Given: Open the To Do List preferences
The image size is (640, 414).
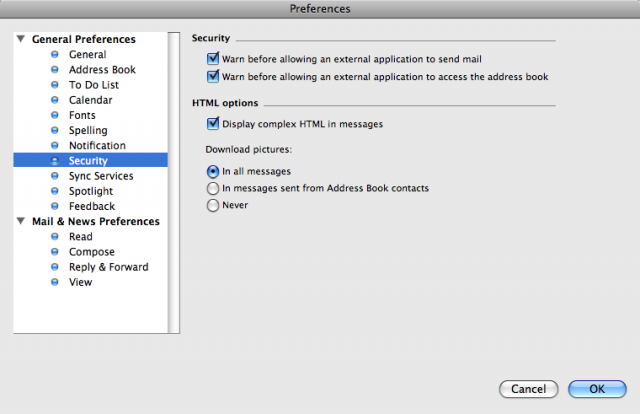Looking at the screenshot, I should point(93,85).
